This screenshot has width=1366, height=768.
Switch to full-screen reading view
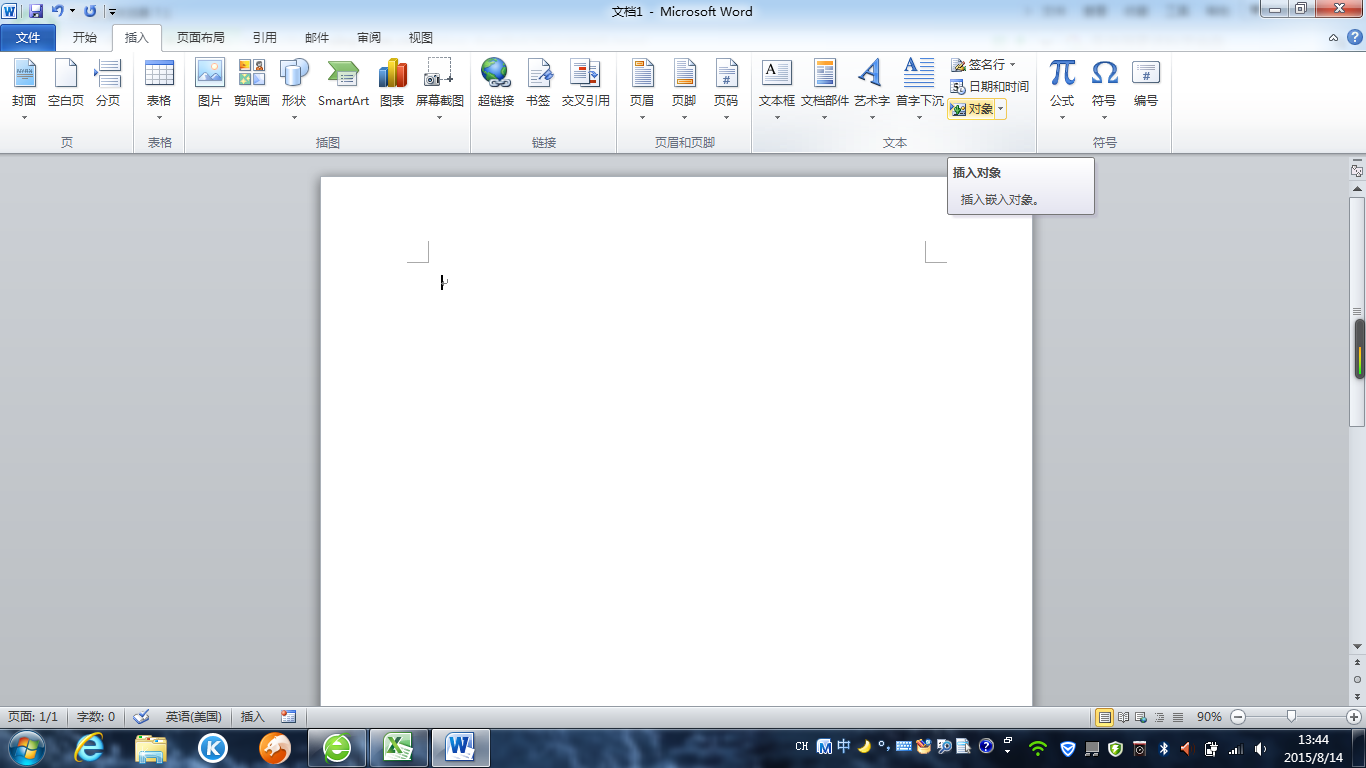coord(1124,717)
